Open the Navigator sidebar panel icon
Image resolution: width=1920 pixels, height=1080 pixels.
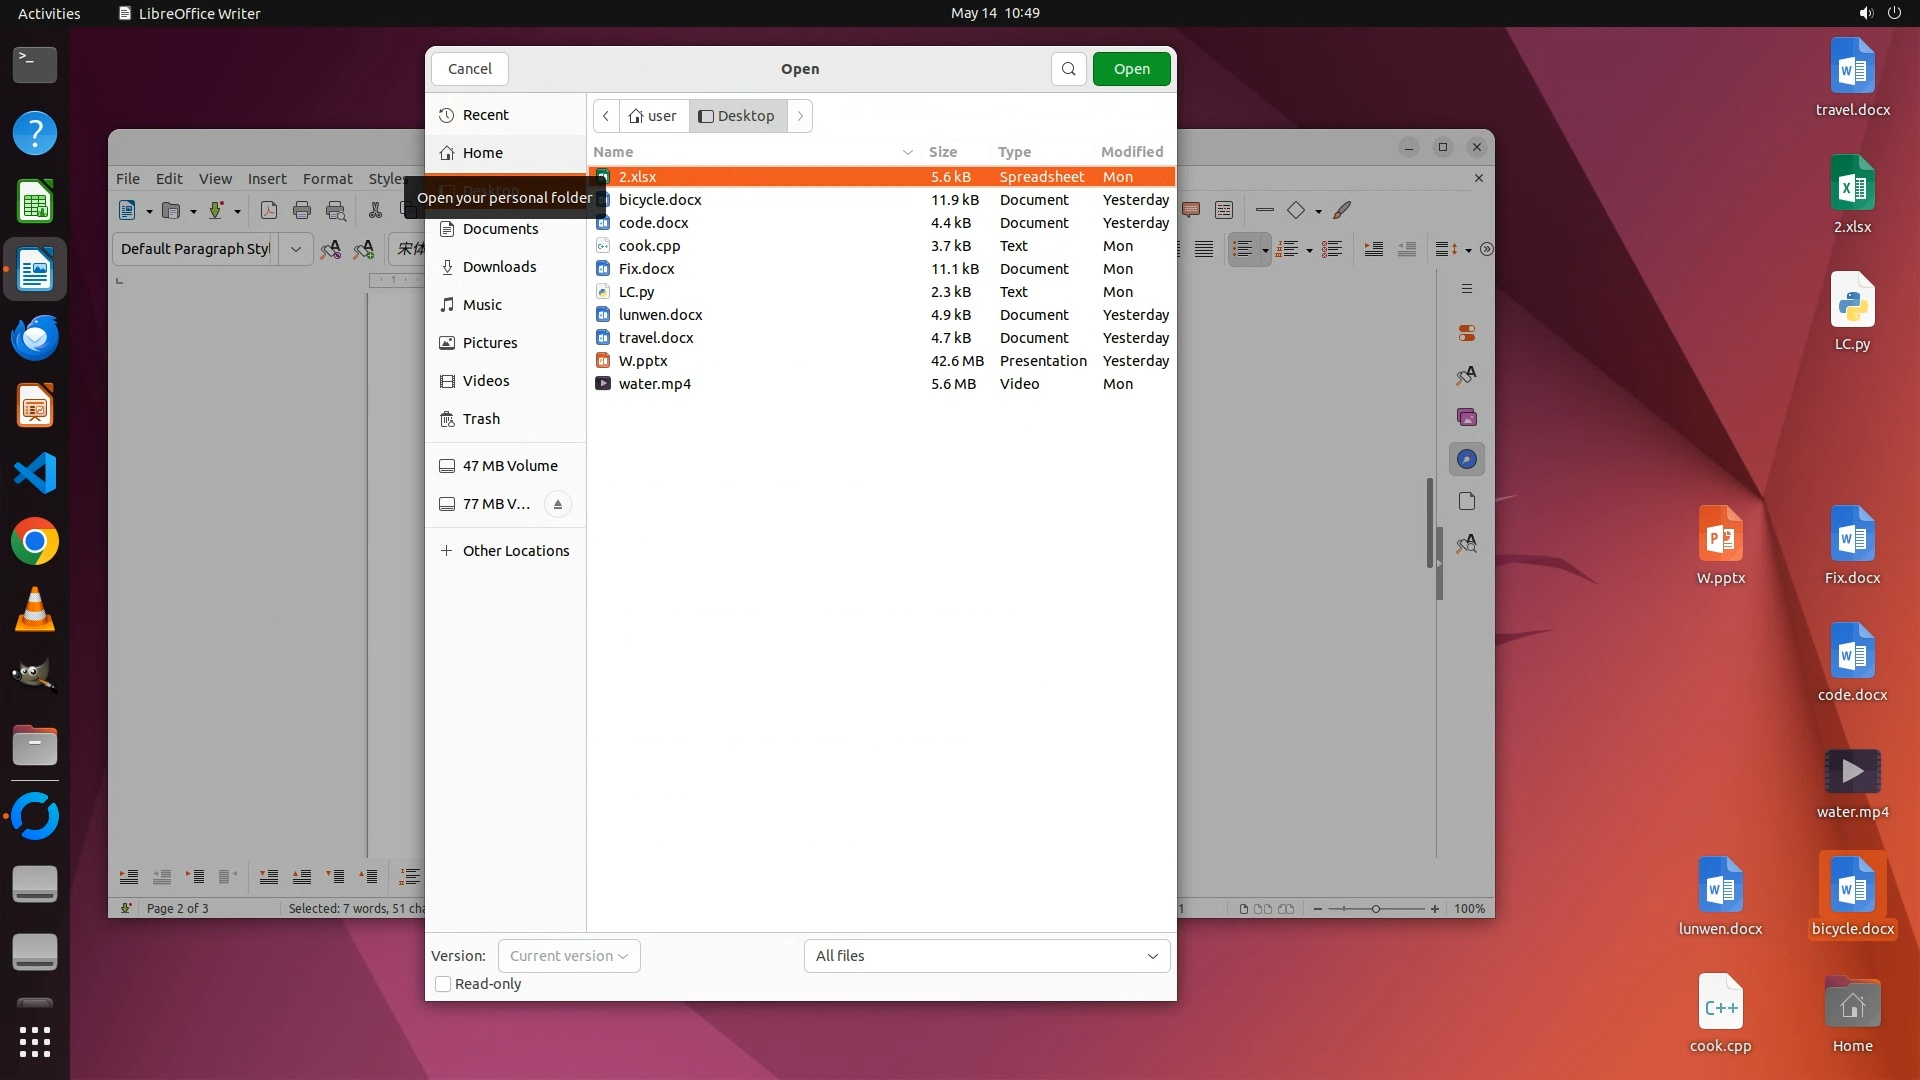tap(1466, 459)
